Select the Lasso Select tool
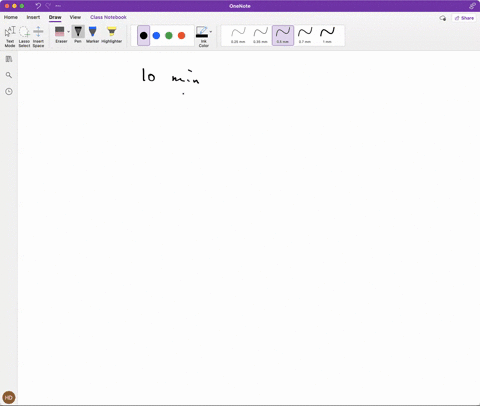Viewport: 480px width, 406px height. tap(24, 36)
